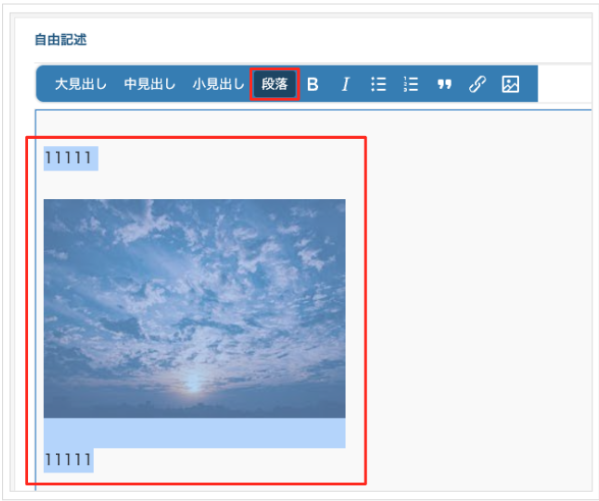Image resolution: width=599 pixels, height=501 pixels.
Task: Insert a numbered list
Action: (411, 84)
